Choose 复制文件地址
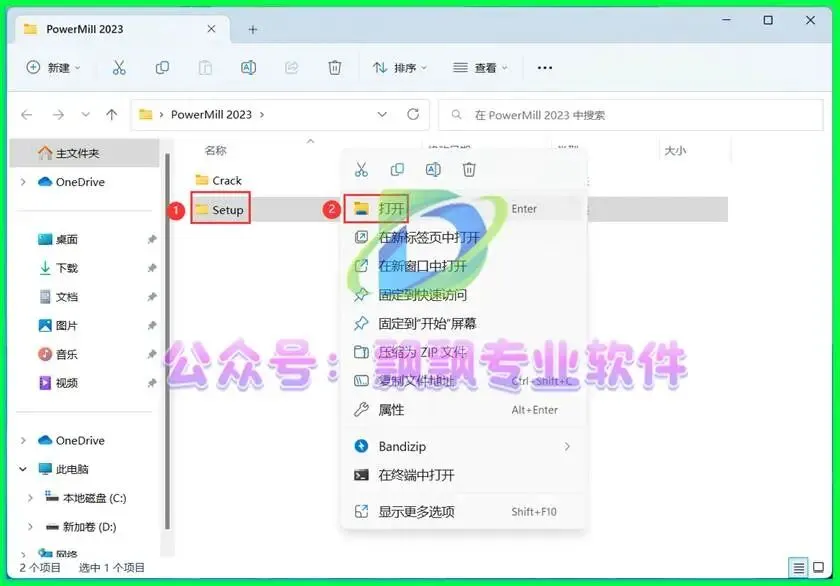Image resolution: width=840 pixels, height=586 pixels. tap(464, 381)
